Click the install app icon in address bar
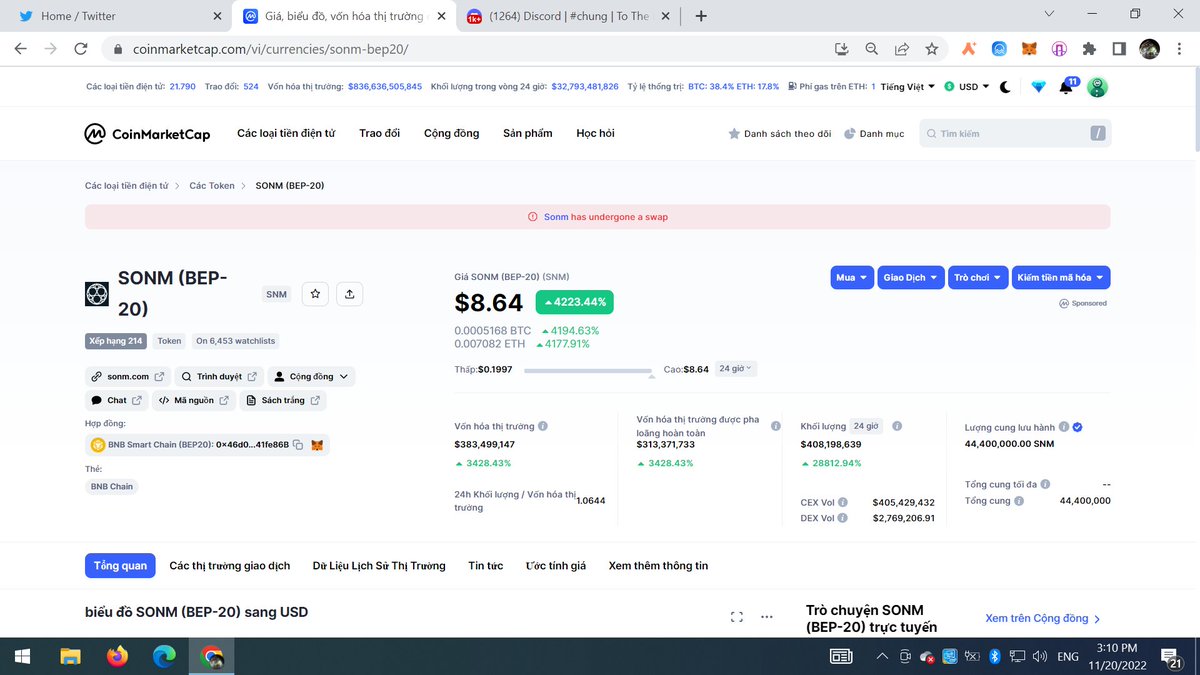 pos(842,48)
